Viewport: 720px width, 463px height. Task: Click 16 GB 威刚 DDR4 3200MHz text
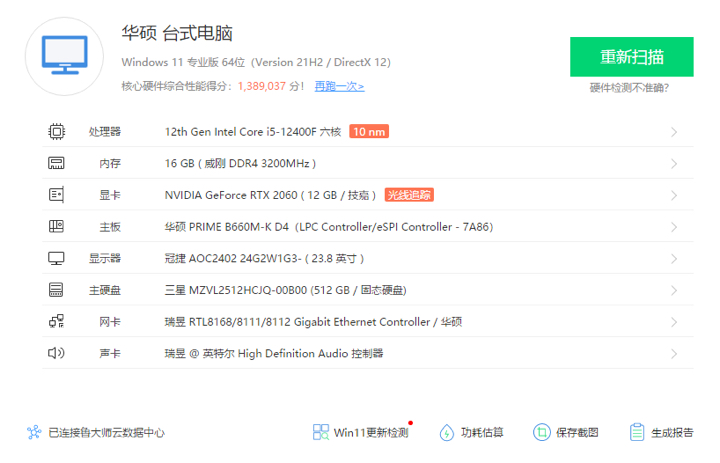(x=240, y=164)
